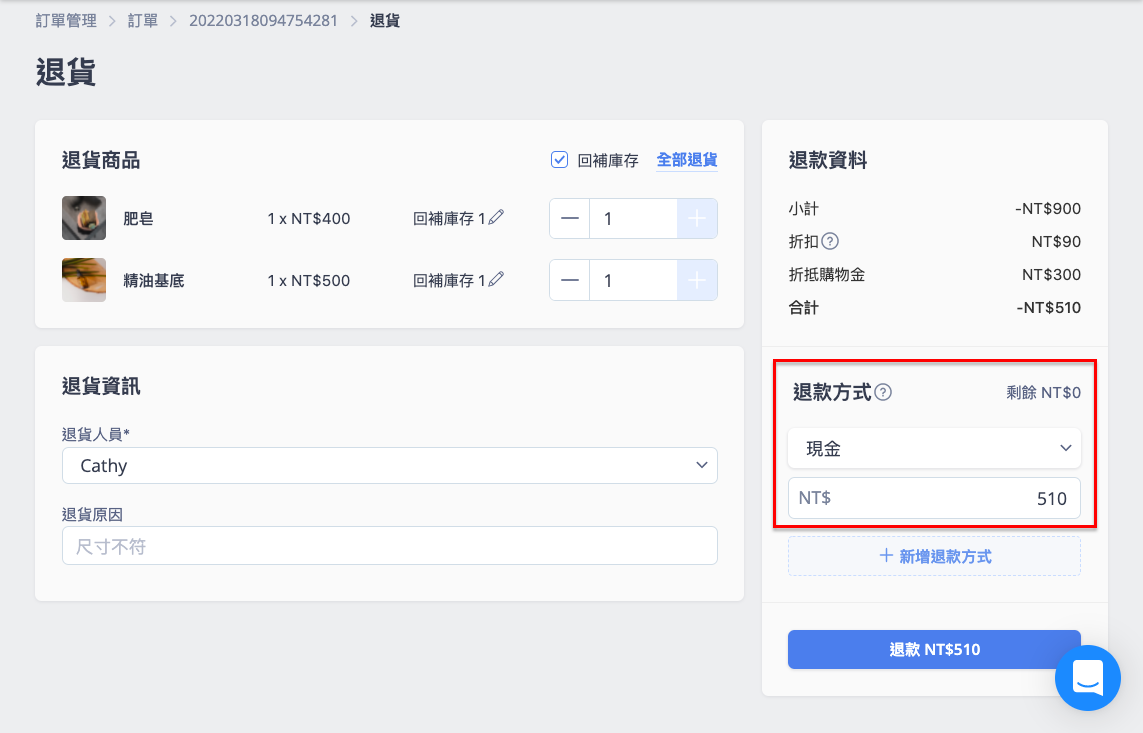Click the 合計 -NT$510 amount

[1048, 307]
